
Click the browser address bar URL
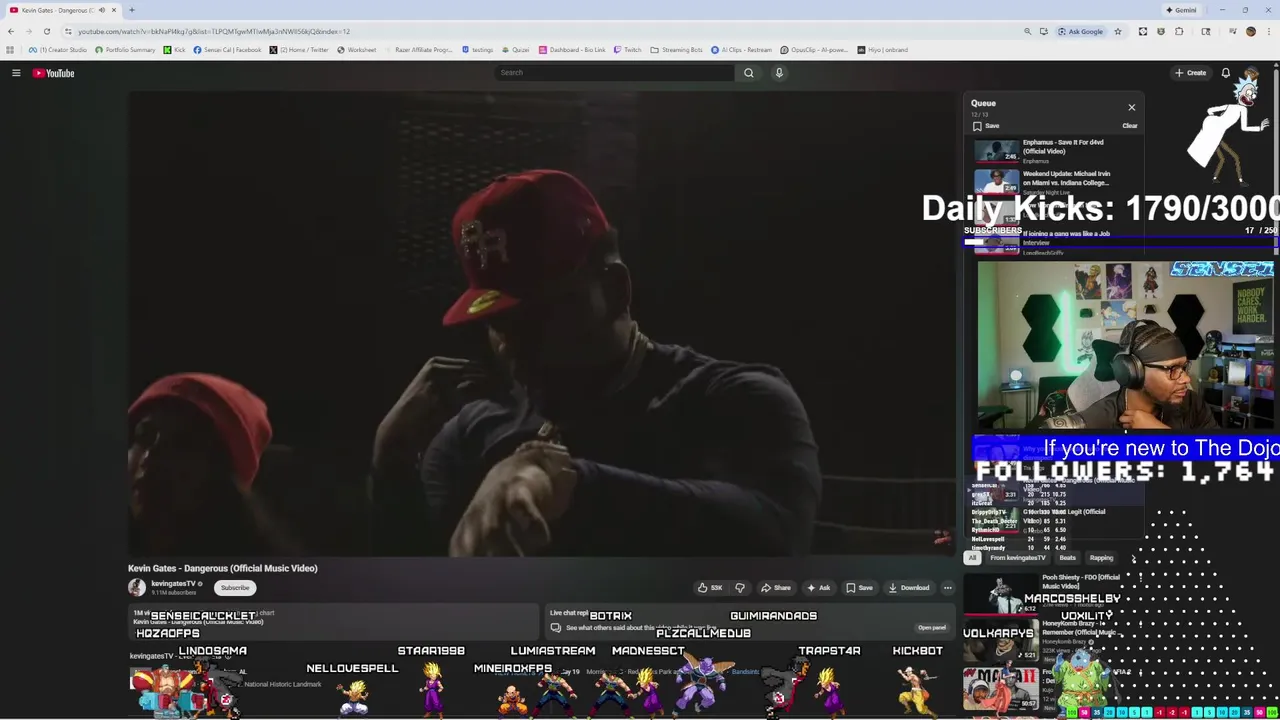(214, 31)
